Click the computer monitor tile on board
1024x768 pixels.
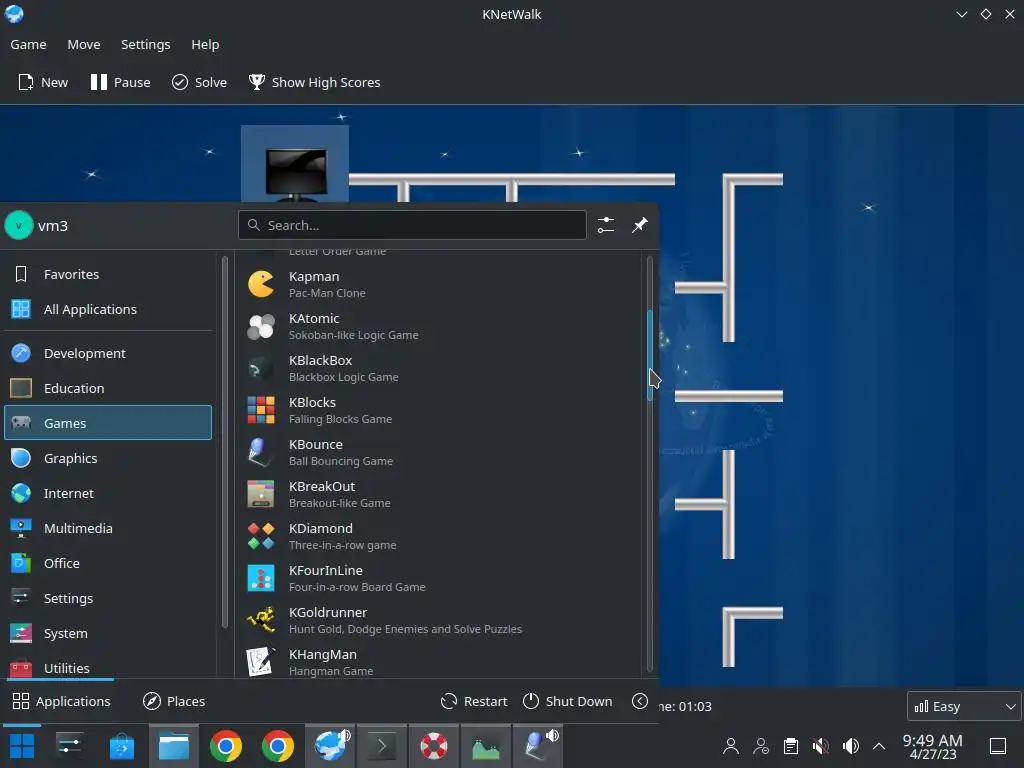(x=295, y=165)
